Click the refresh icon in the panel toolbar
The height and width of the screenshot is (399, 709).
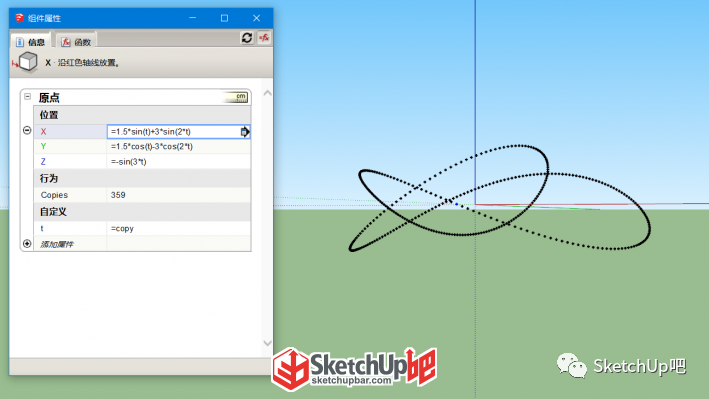pyautogui.click(x=247, y=38)
